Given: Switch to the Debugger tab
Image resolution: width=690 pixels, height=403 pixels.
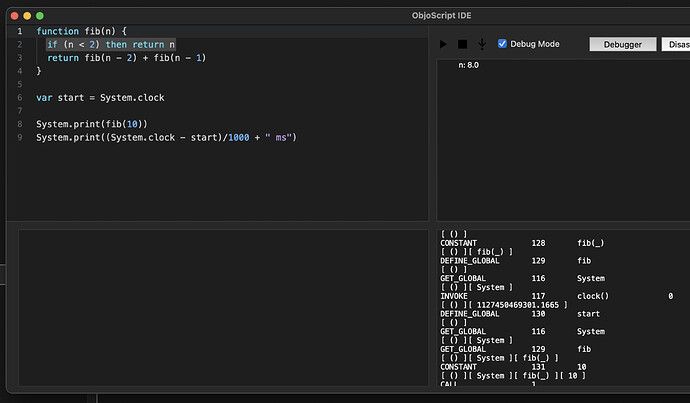Looking at the screenshot, I should [x=623, y=44].
